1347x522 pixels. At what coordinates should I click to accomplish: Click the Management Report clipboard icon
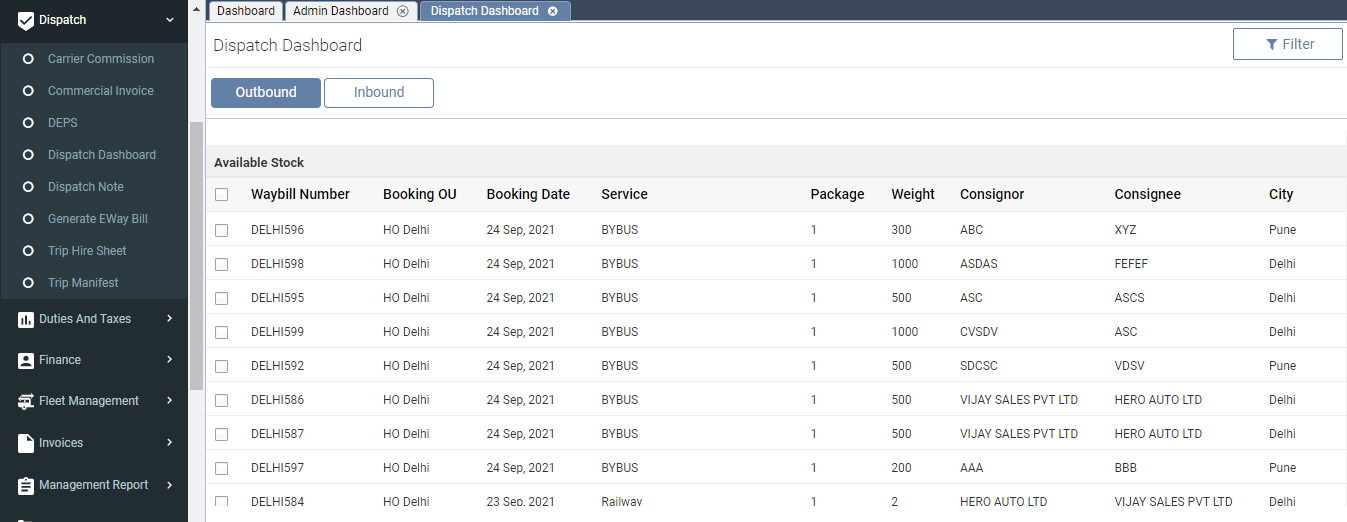tap(26, 485)
